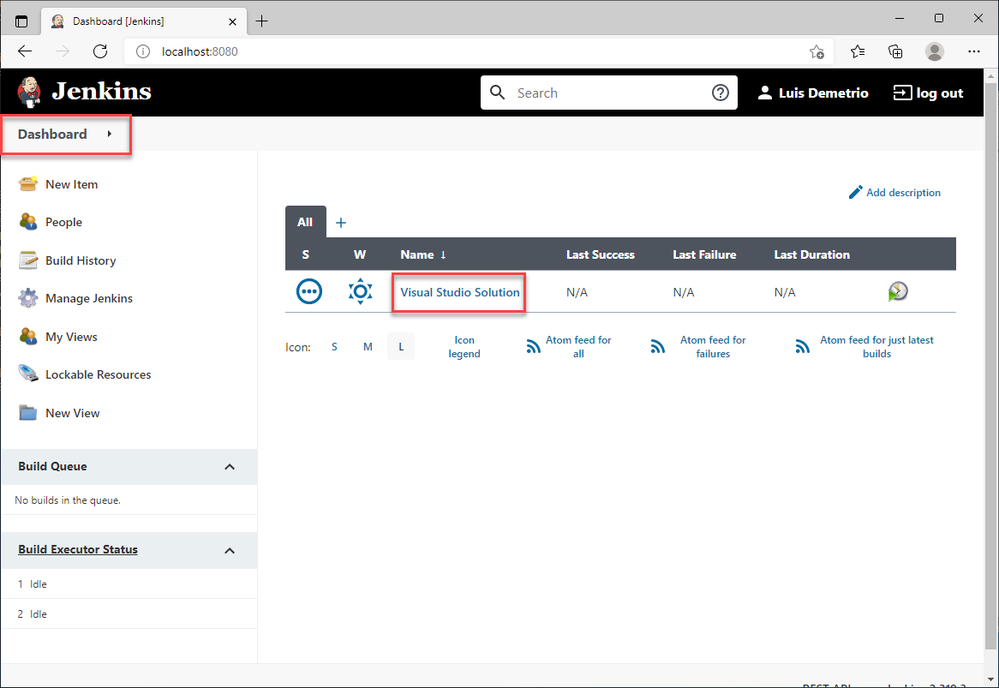This screenshot has width=999, height=688.
Task: Open the browser profile avatar
Action: (x=935, y=52)
